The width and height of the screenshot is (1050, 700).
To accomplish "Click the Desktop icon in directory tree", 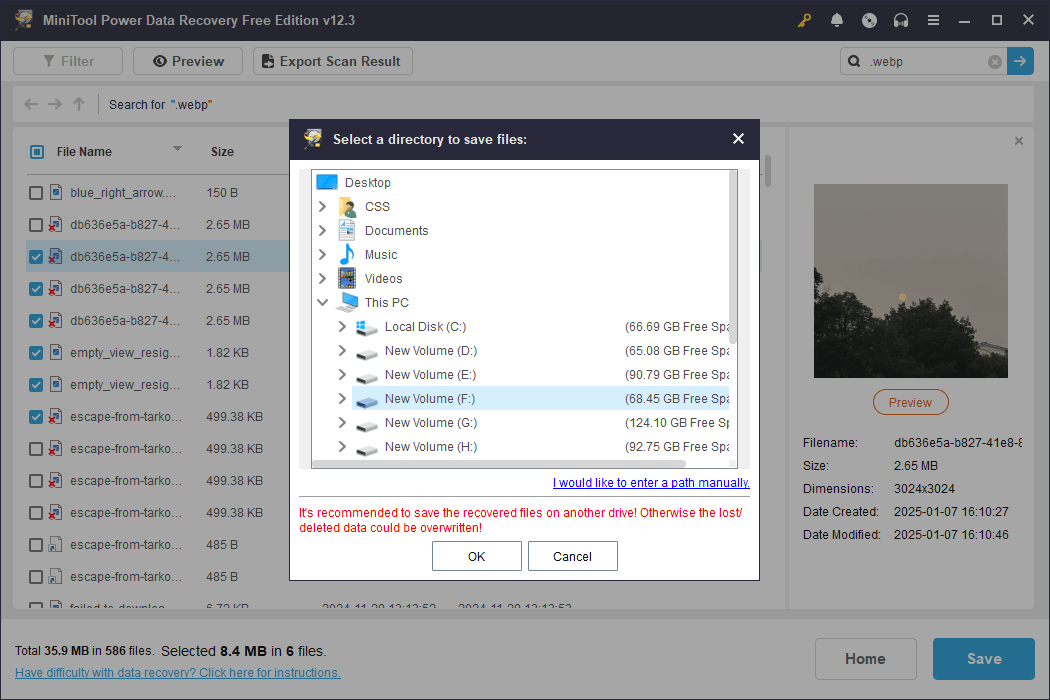I will click(x=327, y=182).
